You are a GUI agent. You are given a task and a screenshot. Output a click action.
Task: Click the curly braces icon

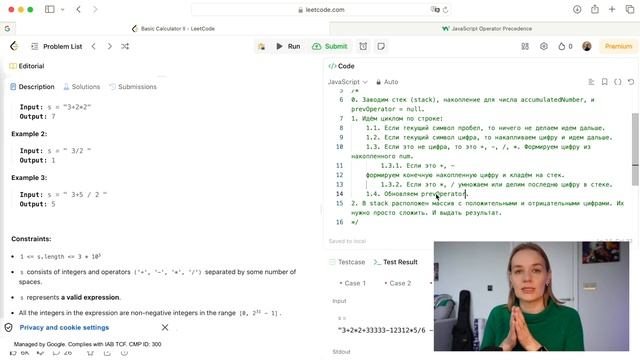(x=618, y=82)
